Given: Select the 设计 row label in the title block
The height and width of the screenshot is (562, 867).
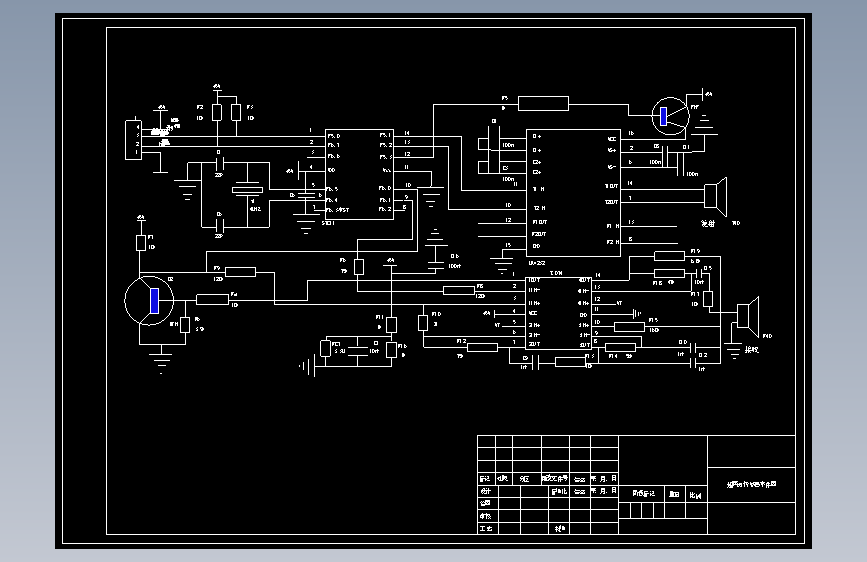Looking at the screenshot, I should point(486,491).
